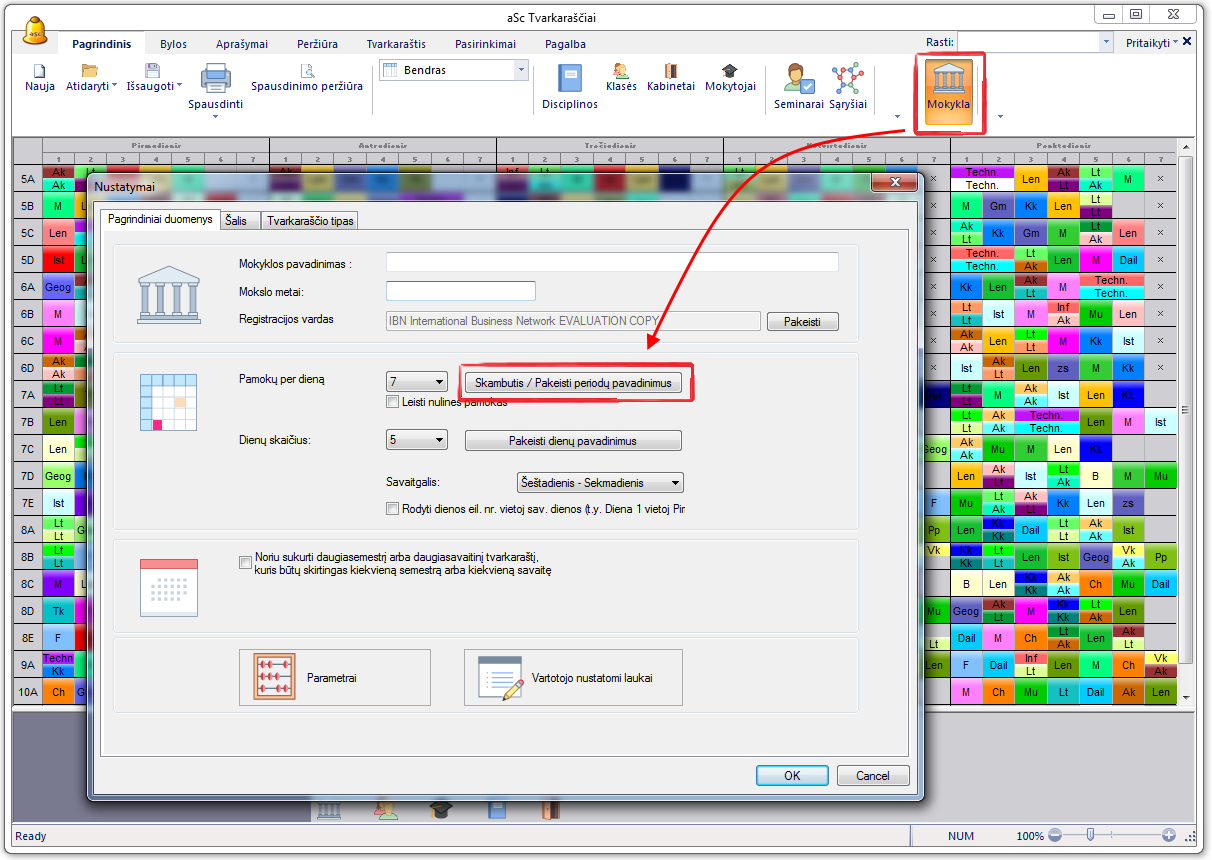Adjust the zoom slider in status bar
This screenshot has width=1212, height=860.
(x=1090, y=835)
